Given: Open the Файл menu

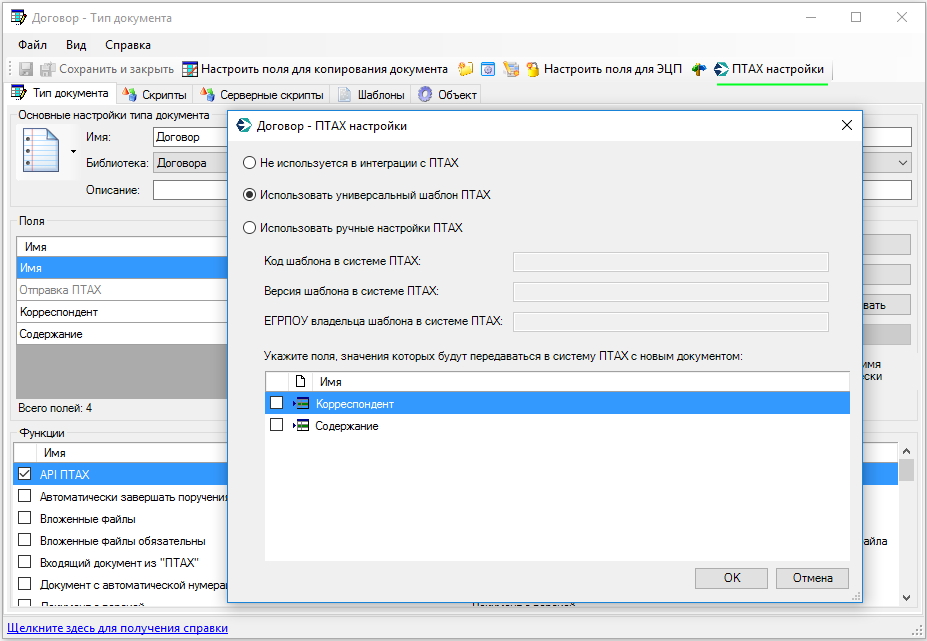Looking at the screenshot, I should pyautogui.click(x=33, y=45).
